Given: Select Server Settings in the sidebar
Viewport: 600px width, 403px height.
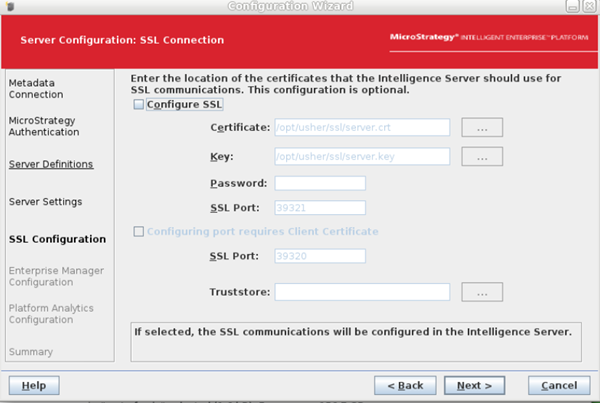Looking at the screenshot, I should coord(45,202).
